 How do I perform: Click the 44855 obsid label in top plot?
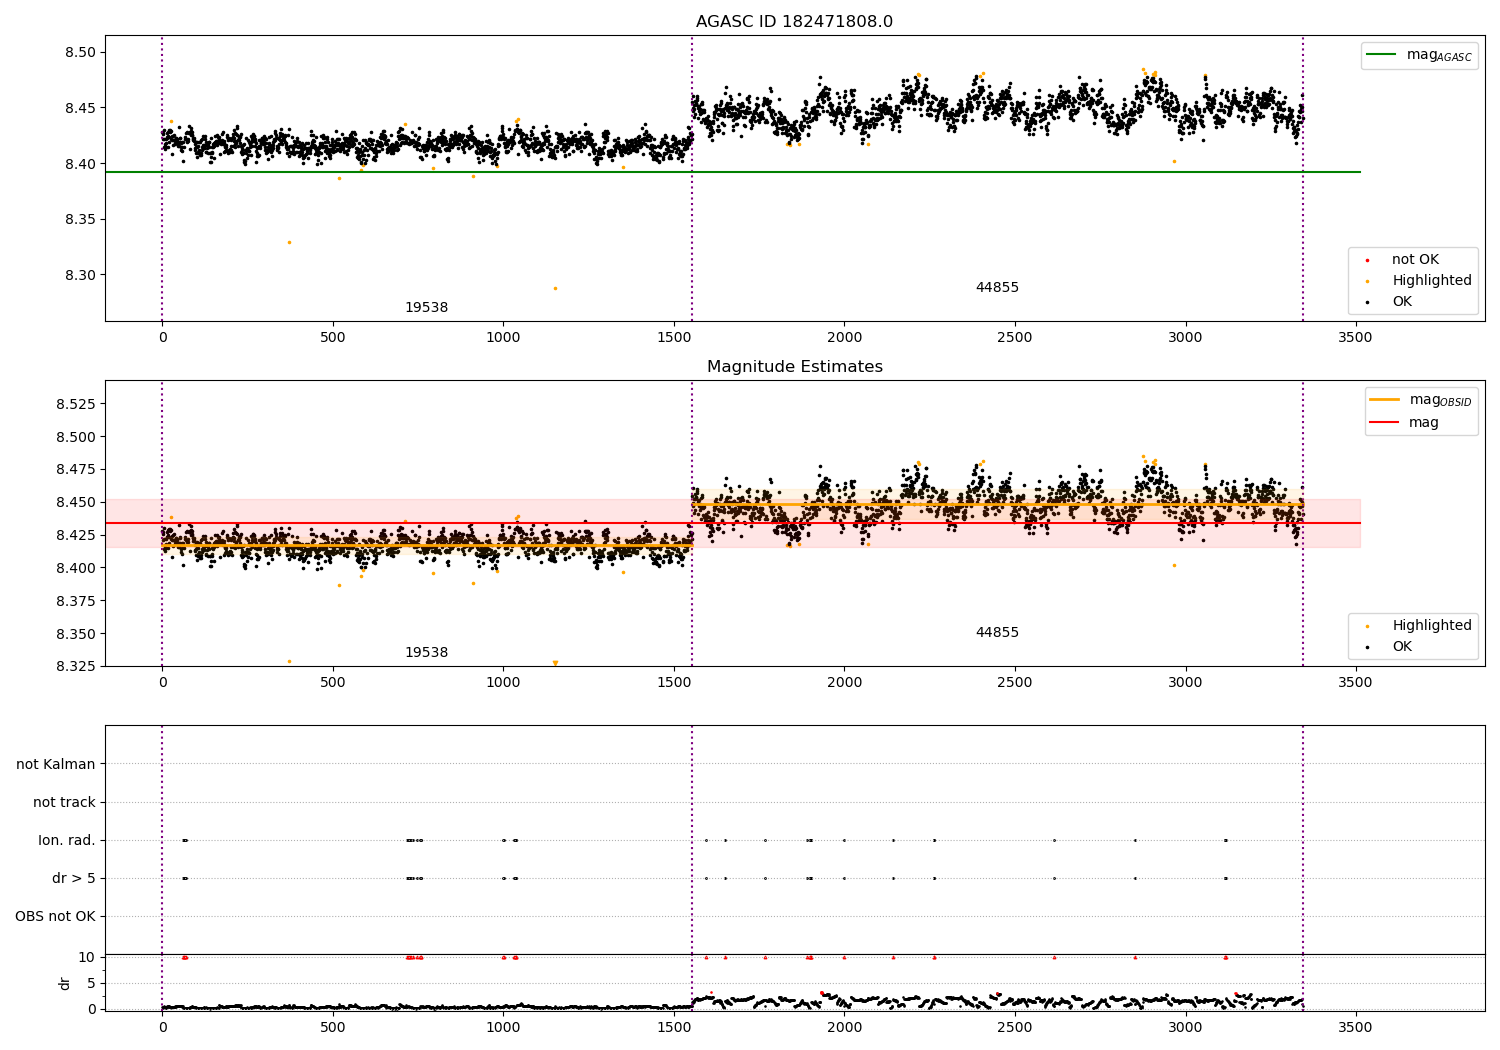point(997,288)
